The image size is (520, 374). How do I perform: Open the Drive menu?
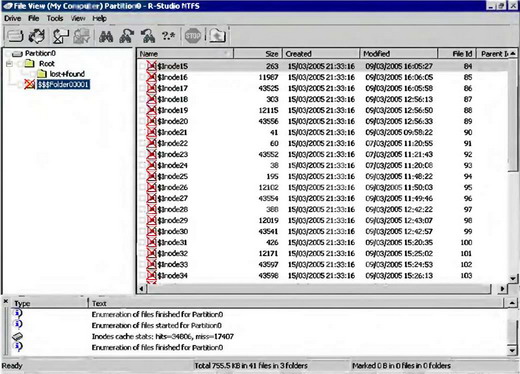13,18
